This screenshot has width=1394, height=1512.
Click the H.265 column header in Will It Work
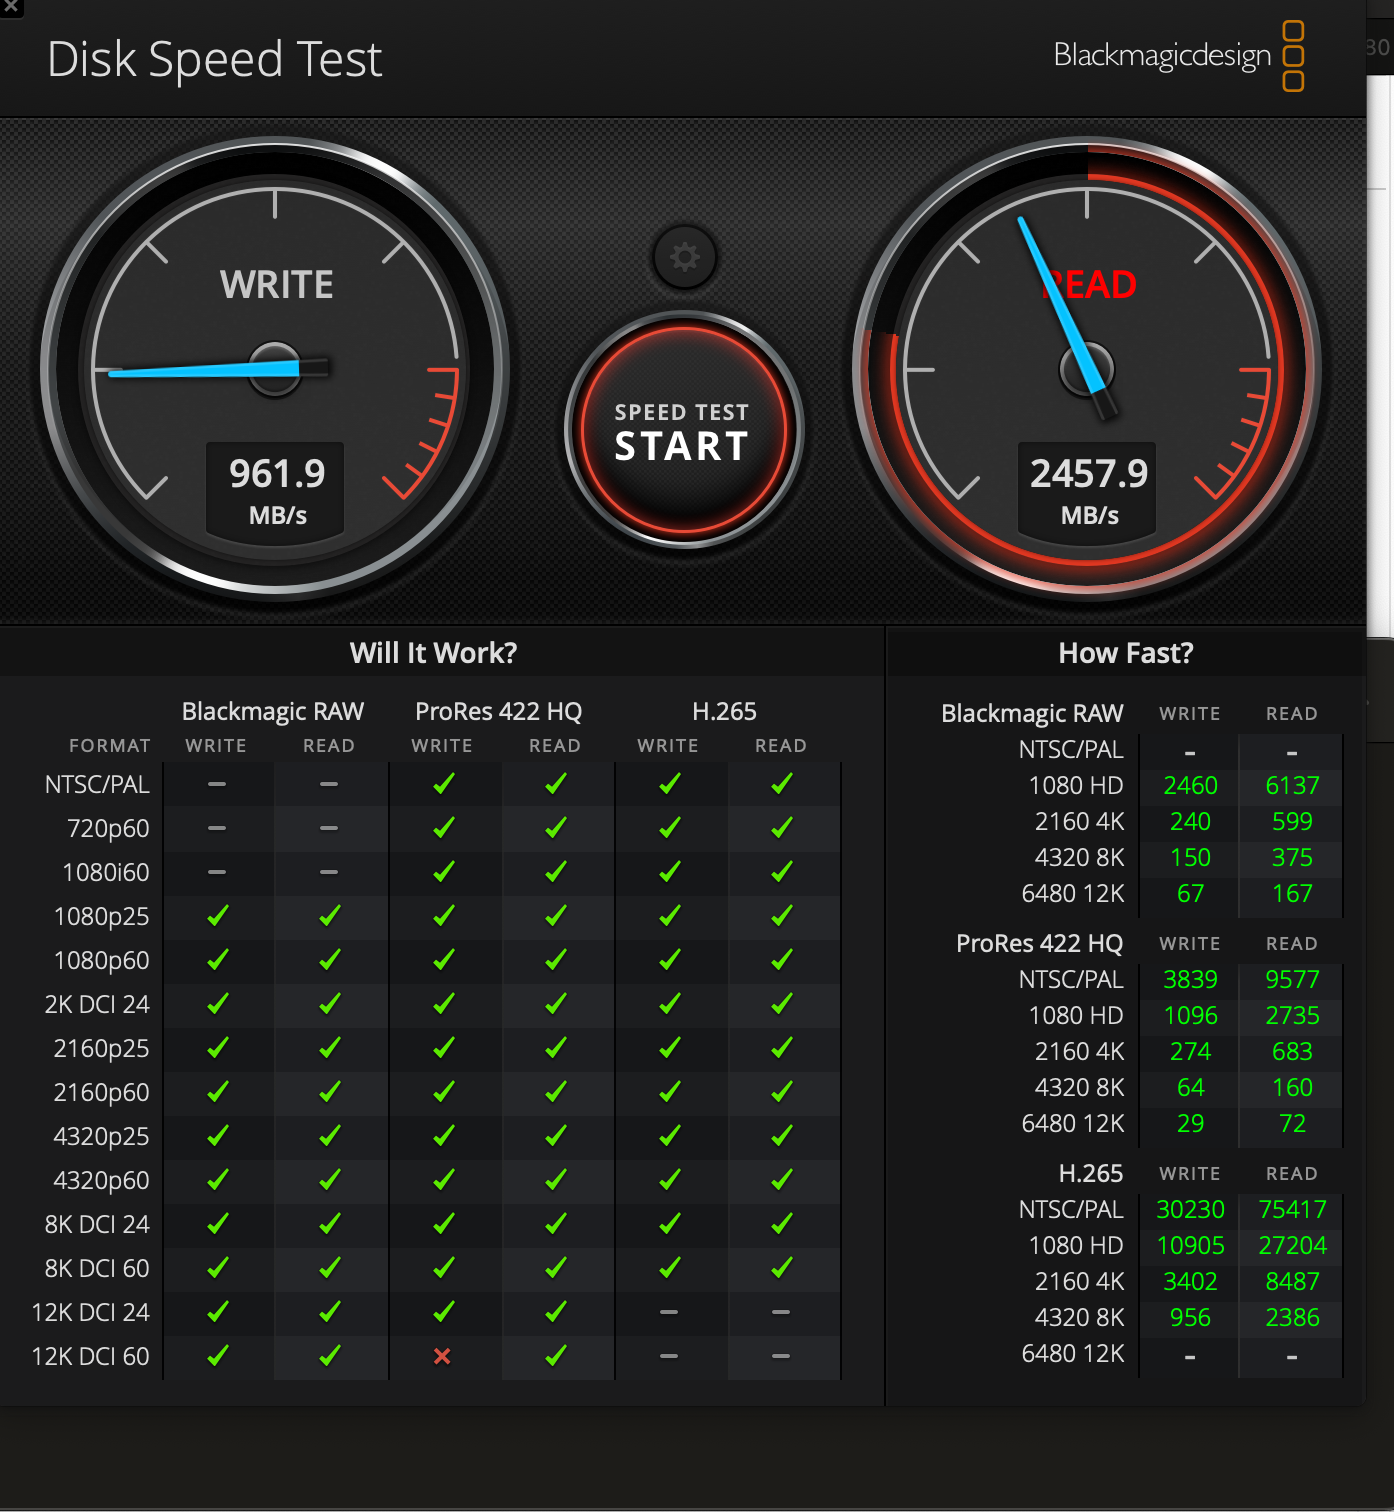coord(724,711)
